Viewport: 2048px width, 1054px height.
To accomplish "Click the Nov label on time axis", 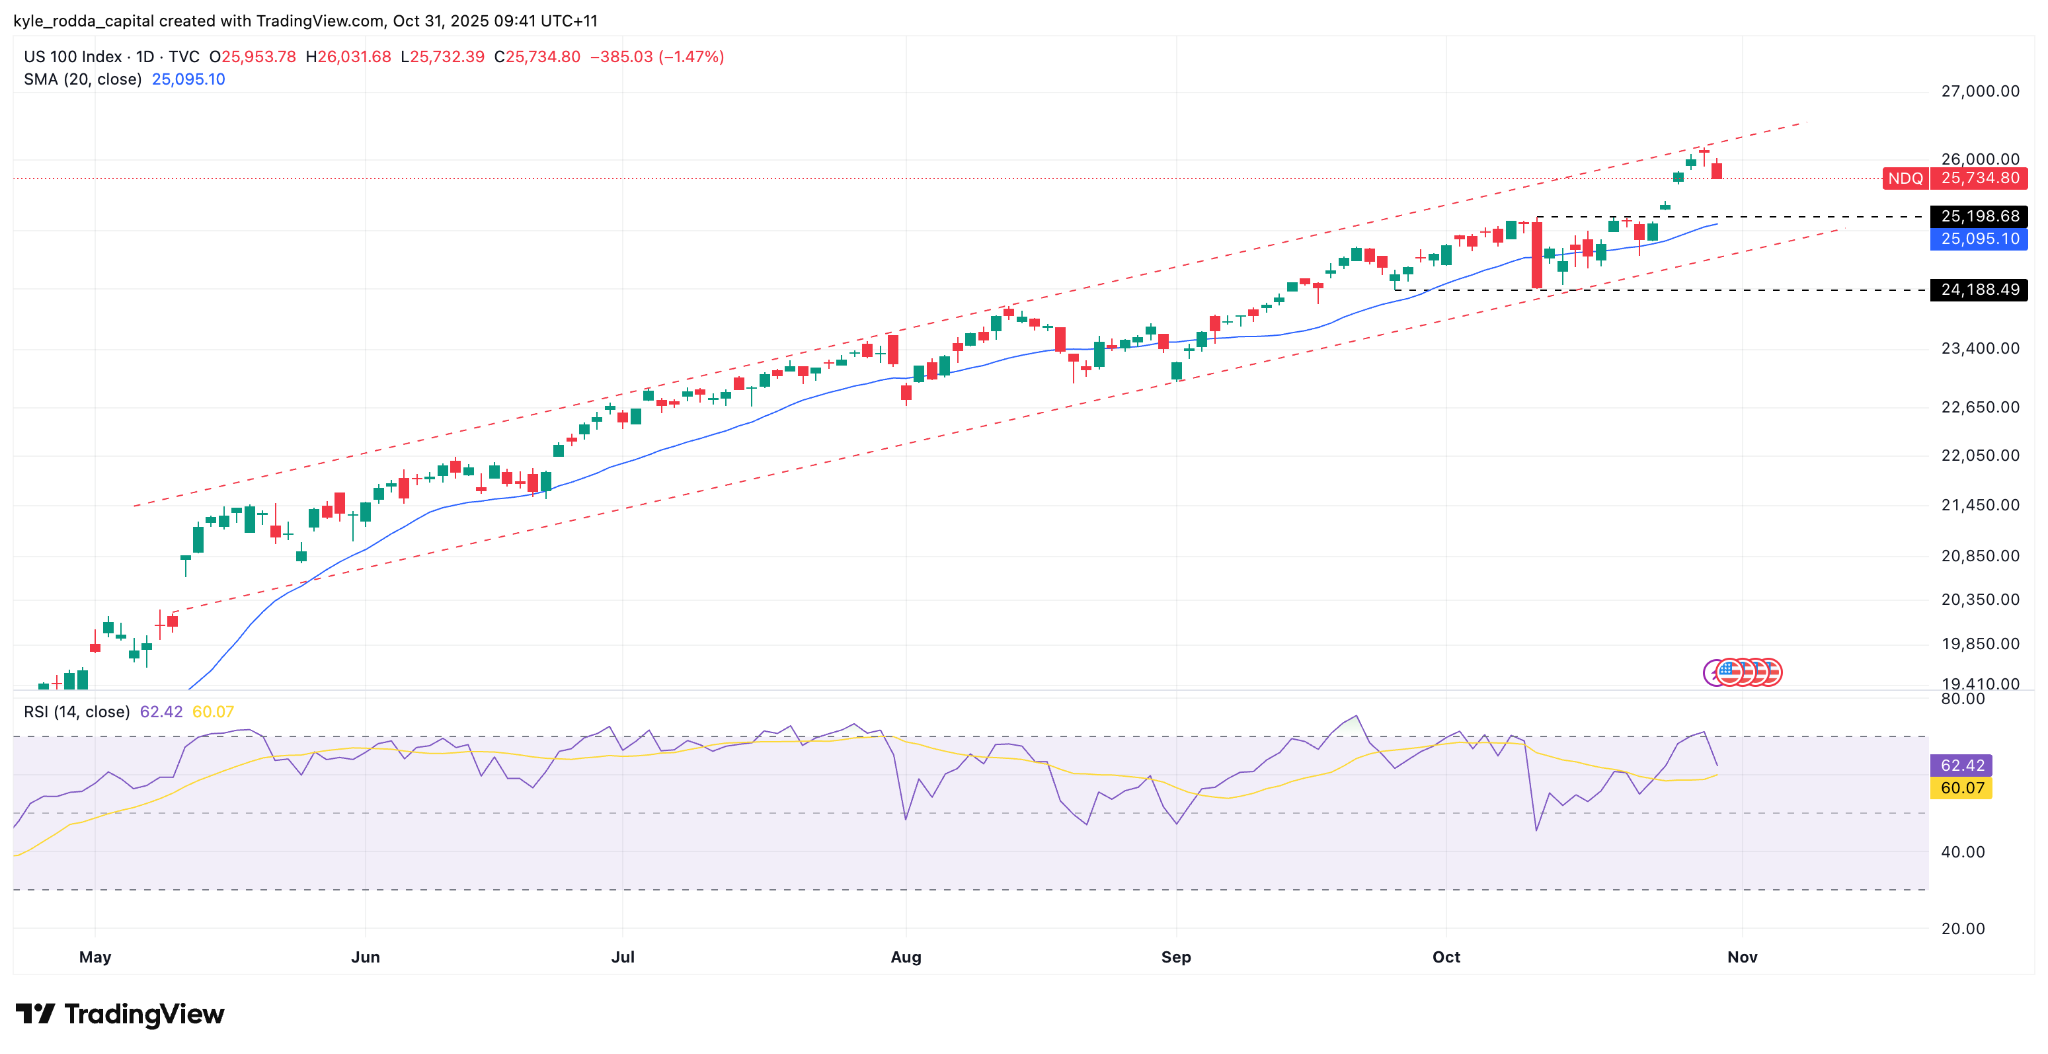I will coord(1742,957).
